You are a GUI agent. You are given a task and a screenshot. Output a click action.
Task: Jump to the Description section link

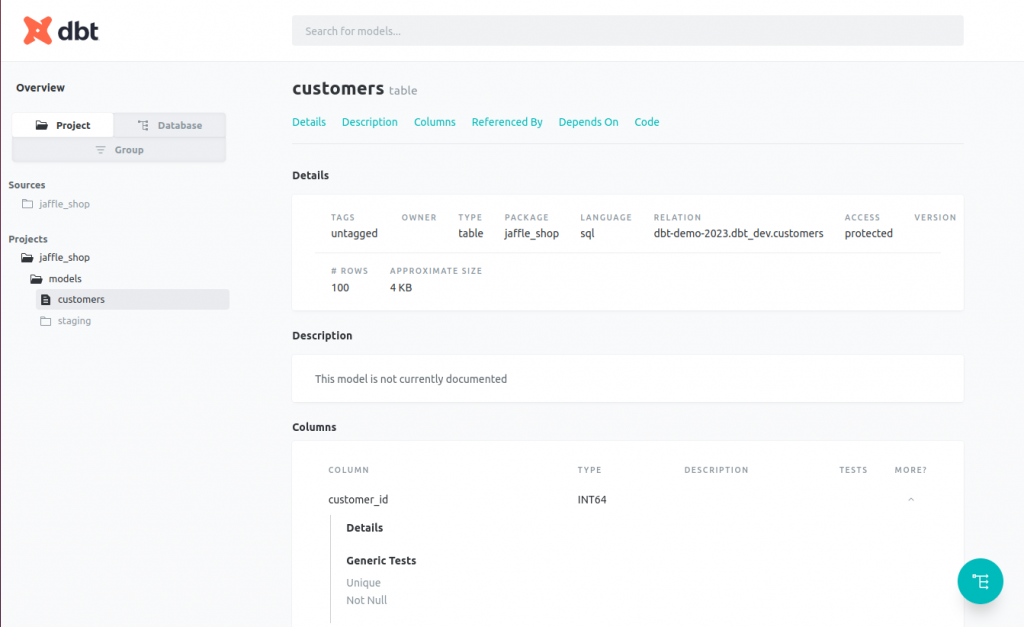pyautogui.click(x=370, y=122)
